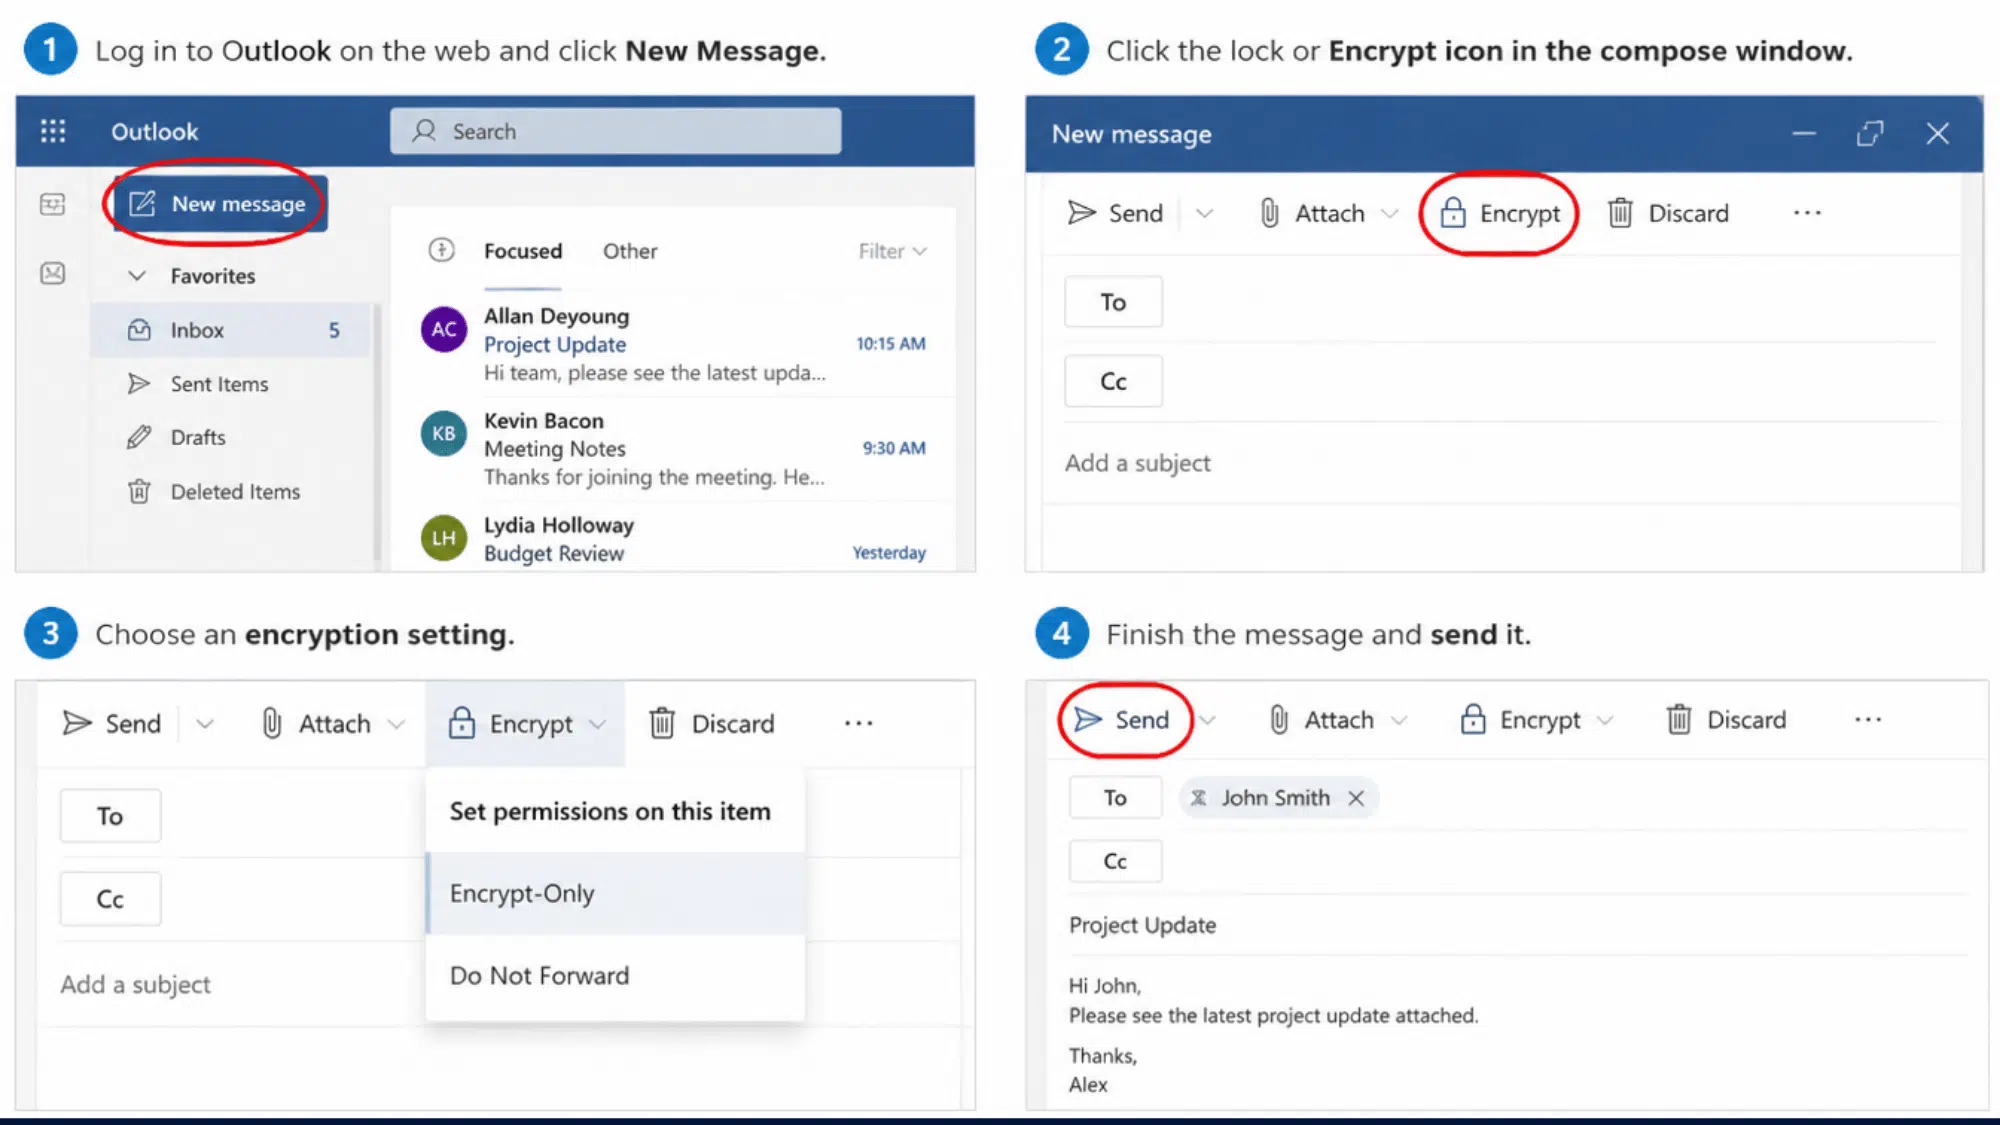
Task: Open more options ellipsis in step 3 toolbar
Action: tap(858, 723)
